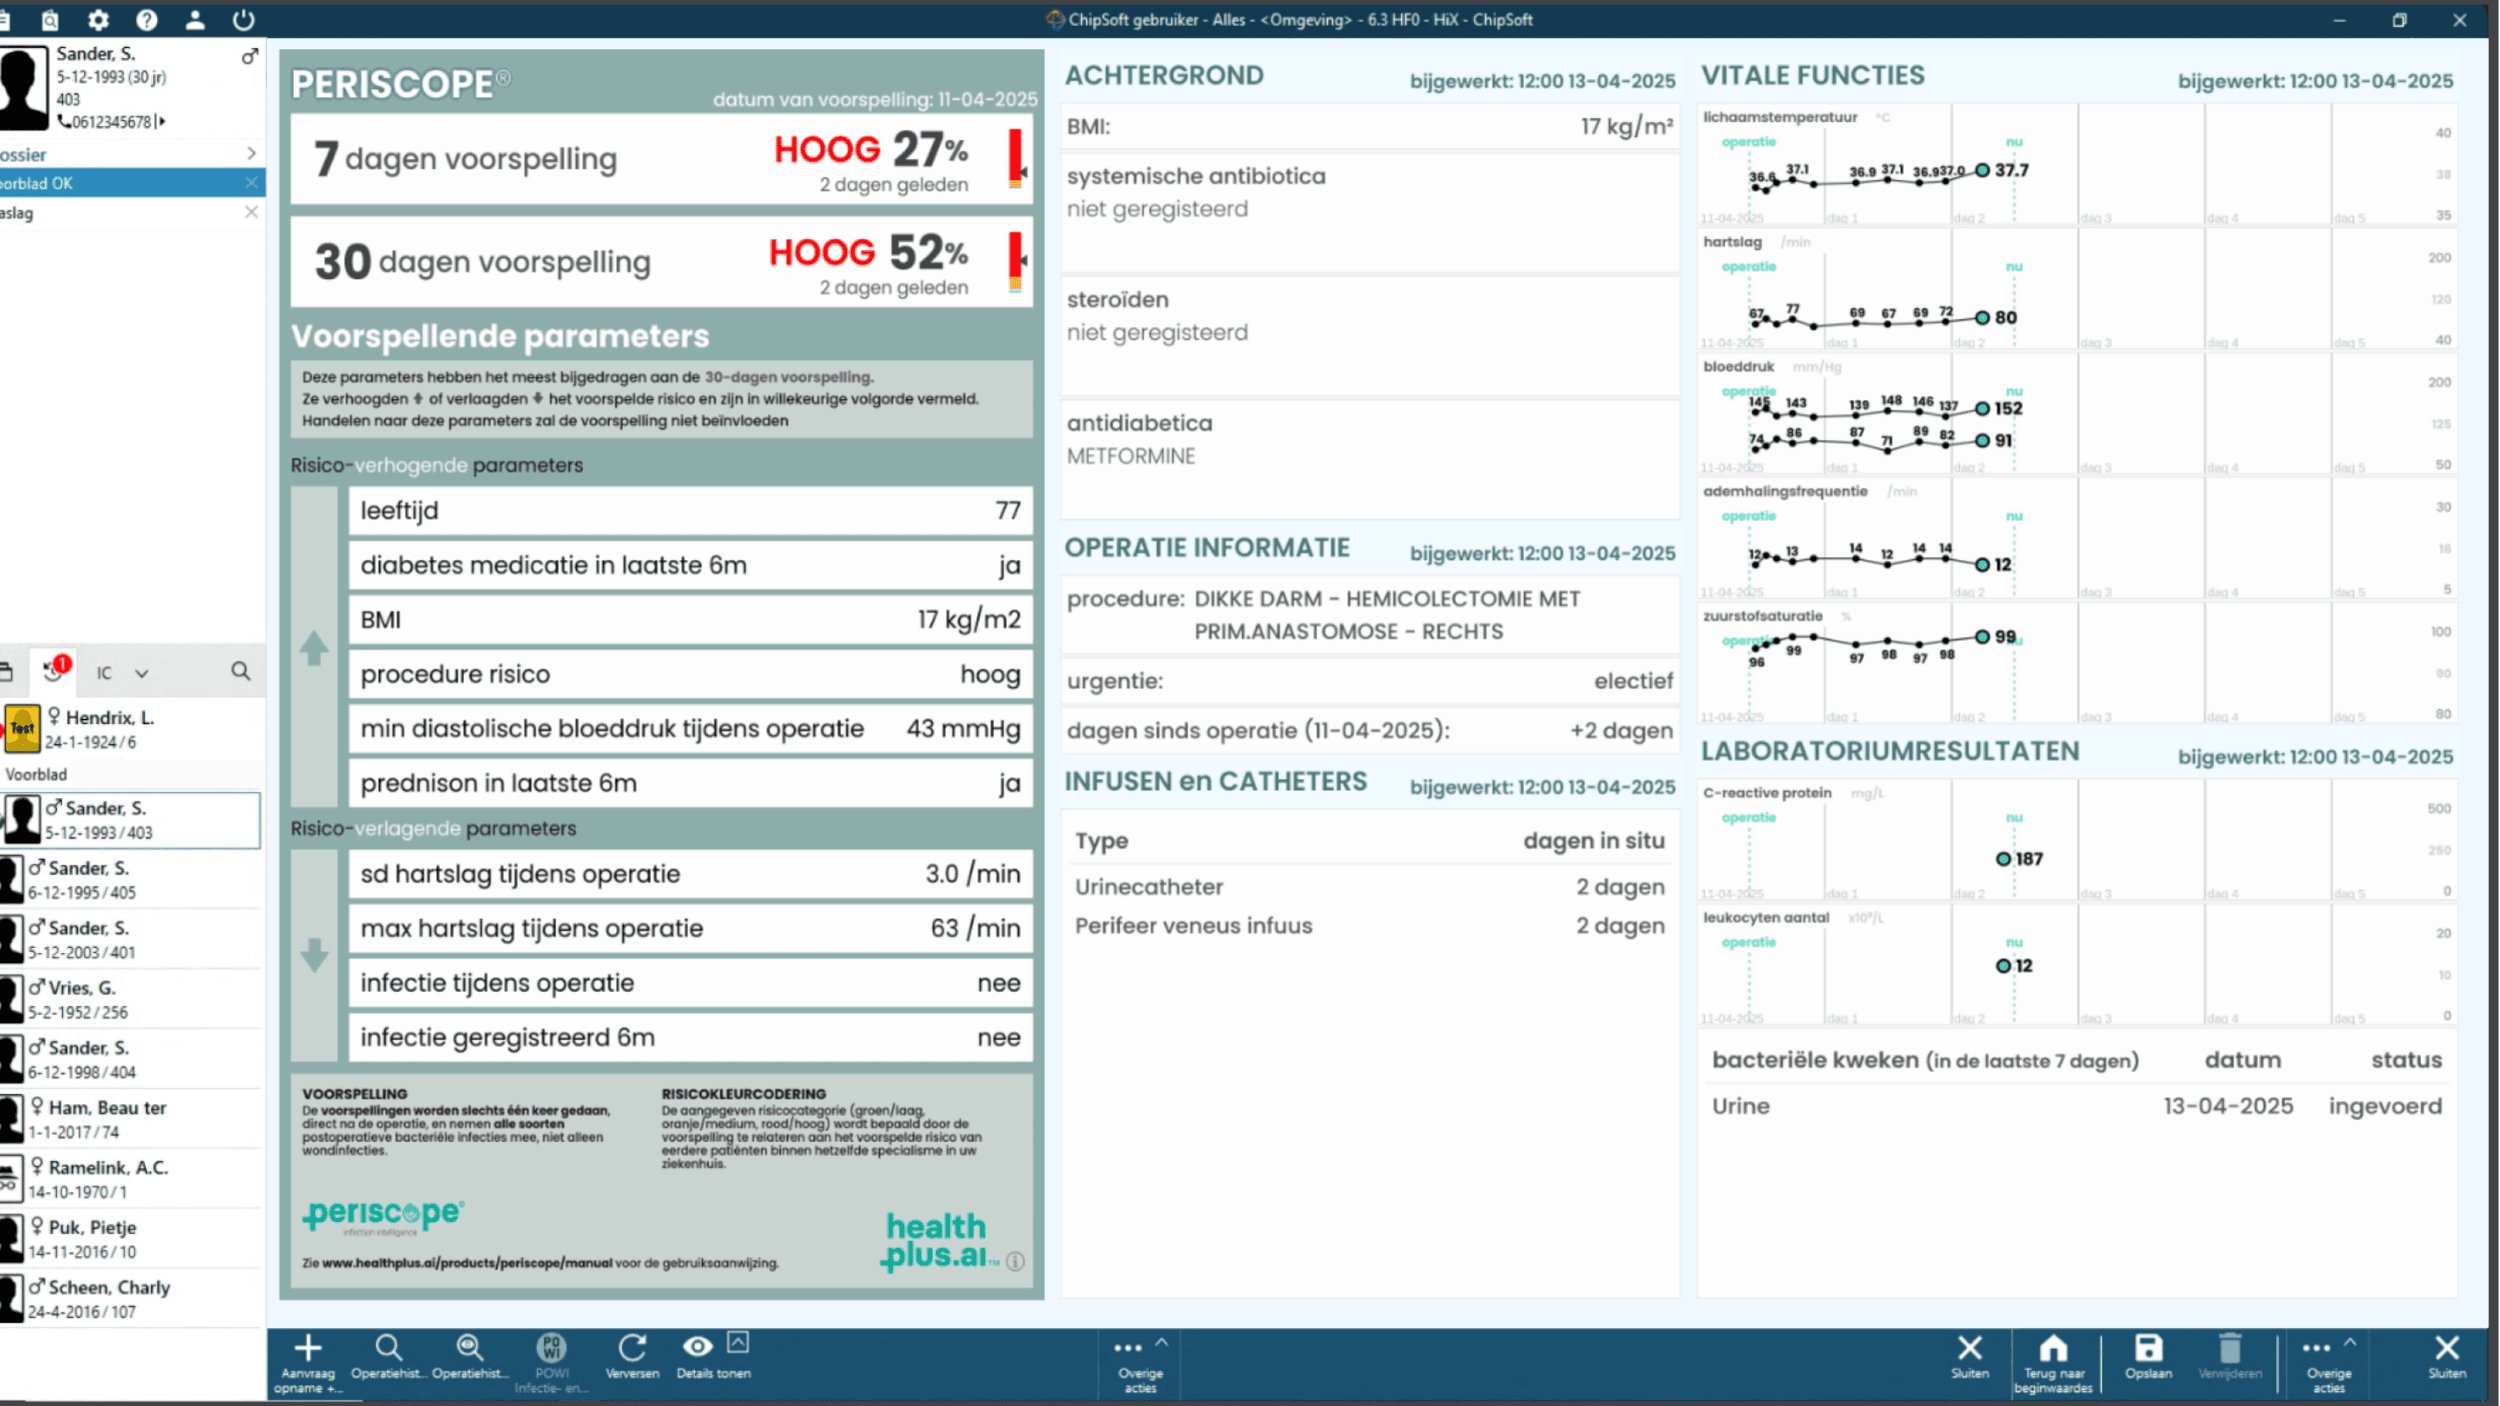Screen dimensions: 2500x1406
Task: Open the POWI Infectie button
Action: click(551, 1349)
